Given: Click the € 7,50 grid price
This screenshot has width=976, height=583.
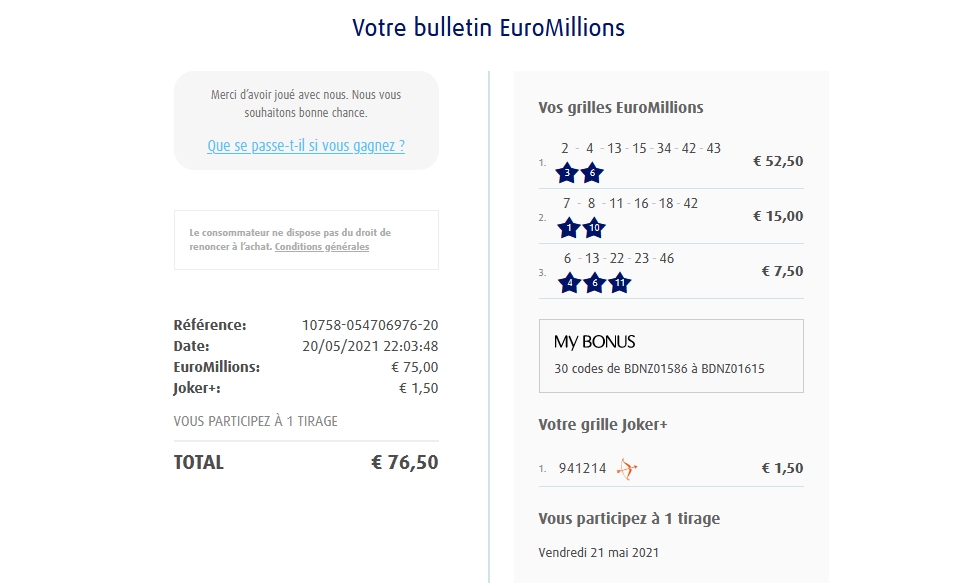Looking at the screenshot, I should [x=782, y=271].
